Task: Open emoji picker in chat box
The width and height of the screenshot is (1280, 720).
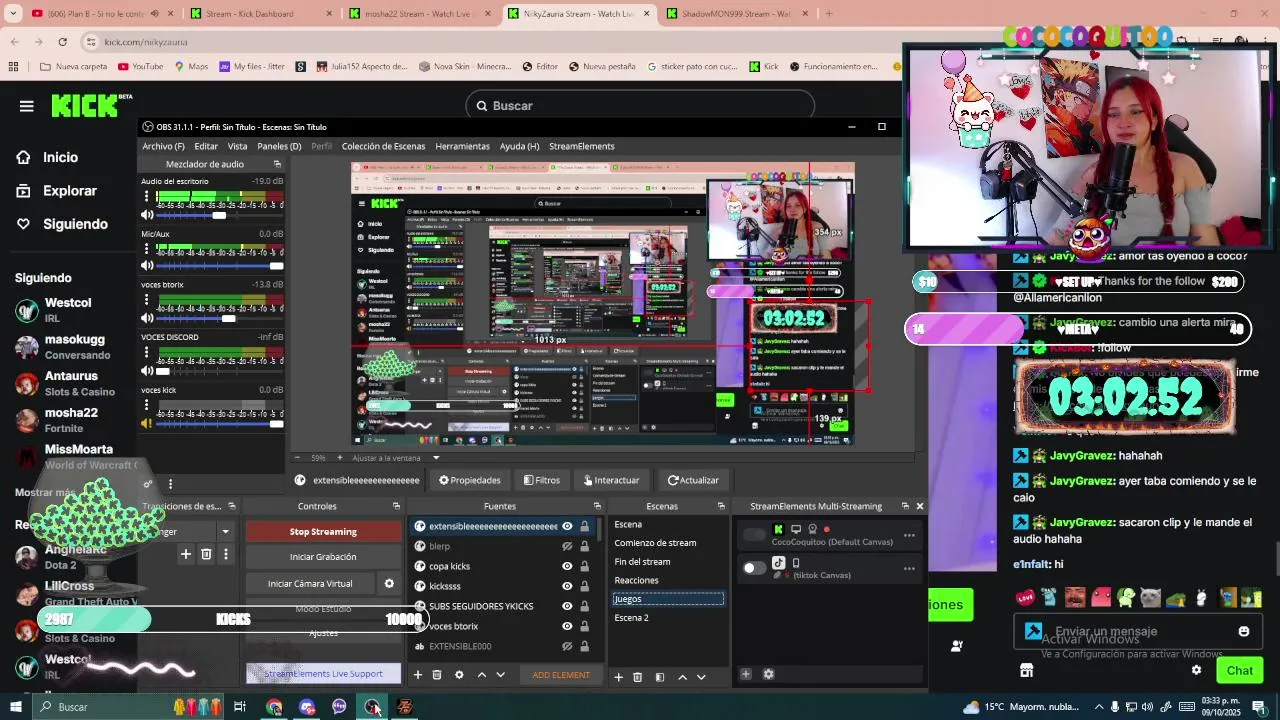Action: click(x=1244, y=632)
